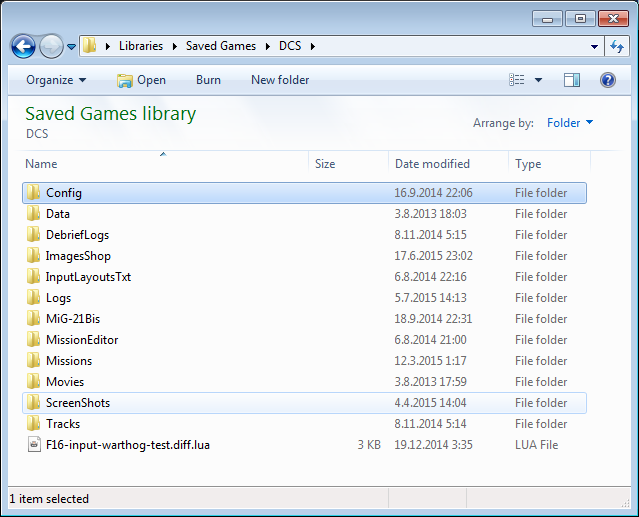Sort by Date modified column header

click(448, 163)
